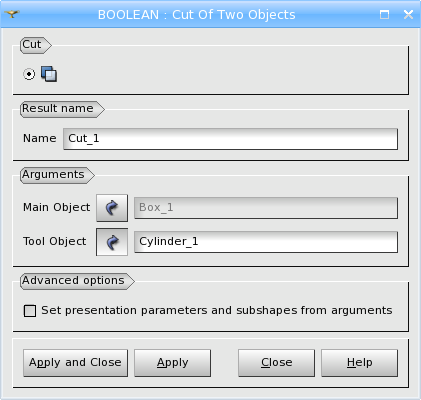Select the Cut operation radio button
Image resolution: width=421 pixels, height=400 pixels.
click(x=29, y=74)
